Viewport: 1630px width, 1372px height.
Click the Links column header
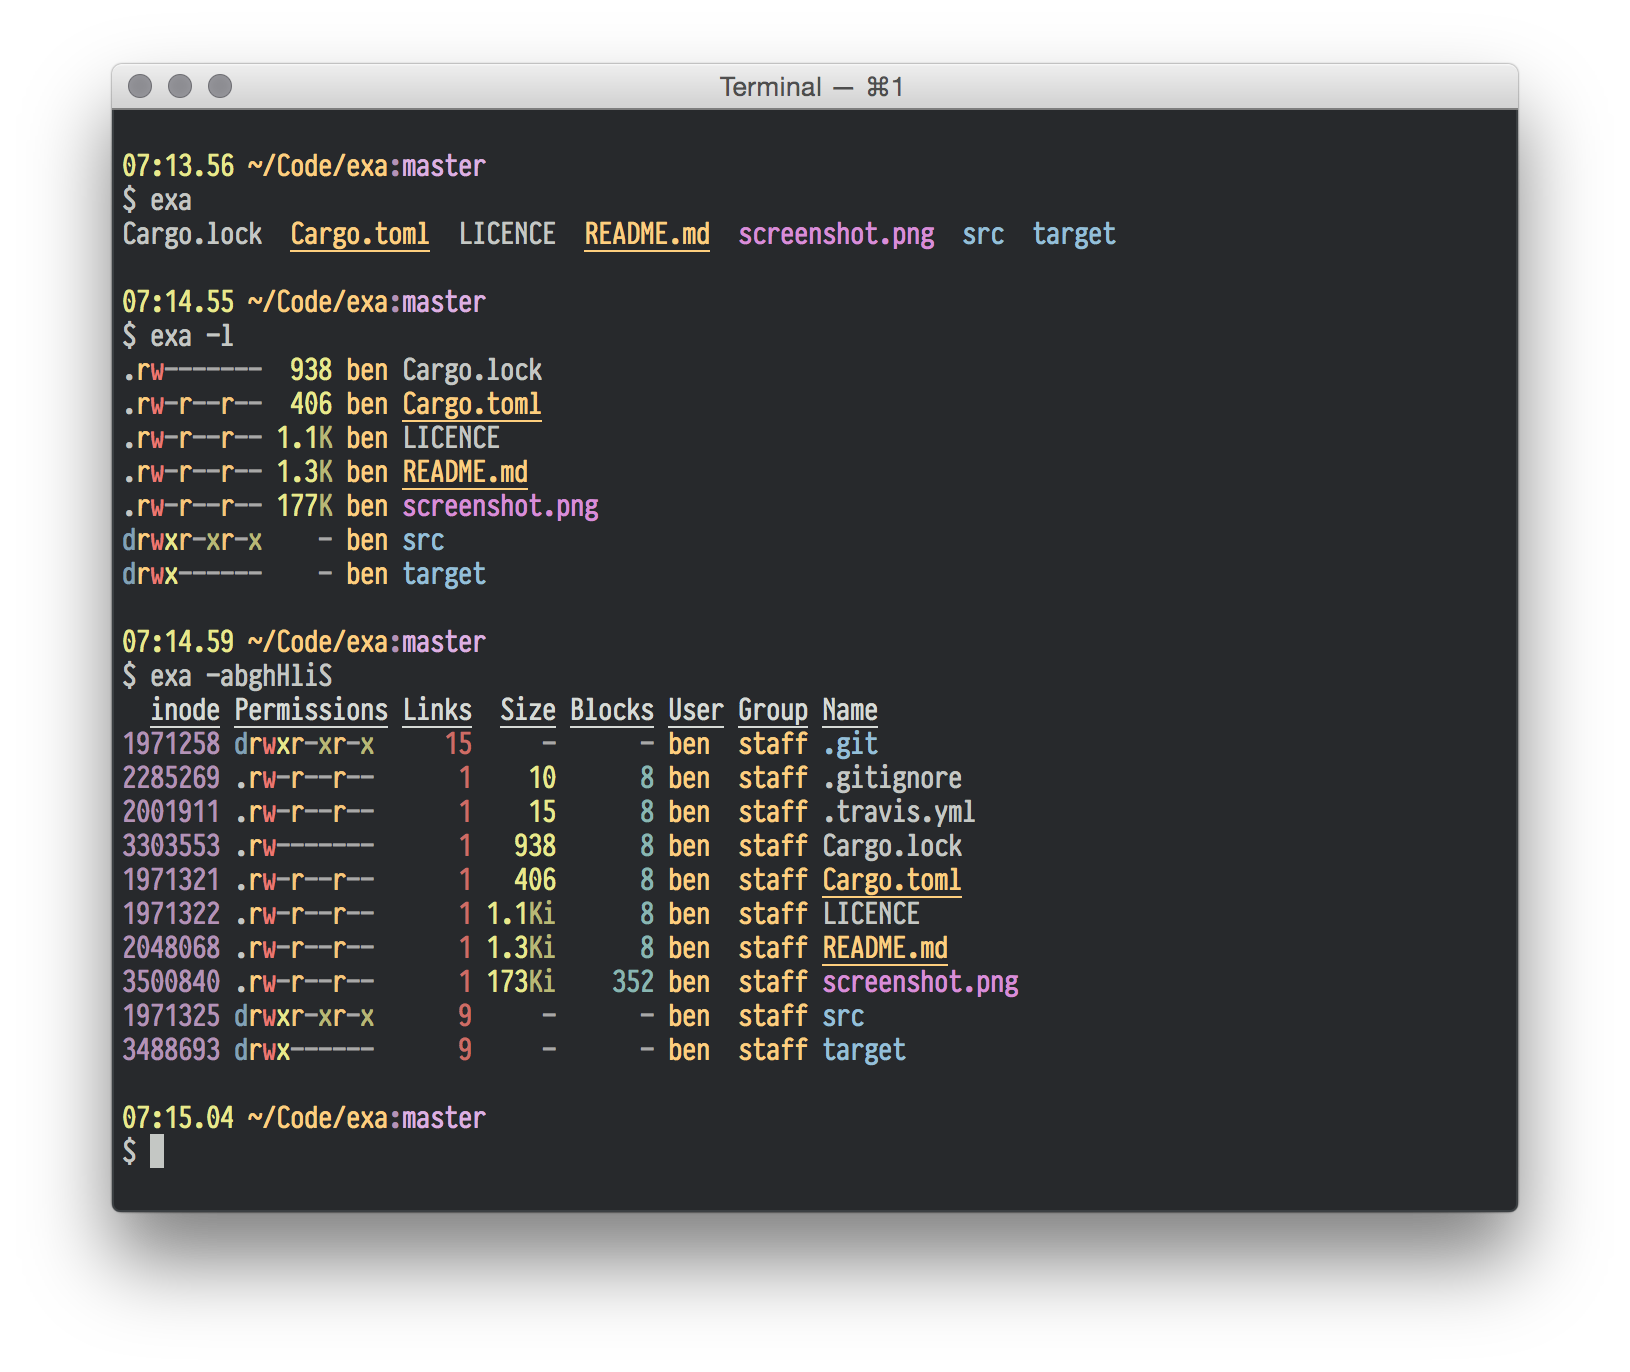pos(437,710)
